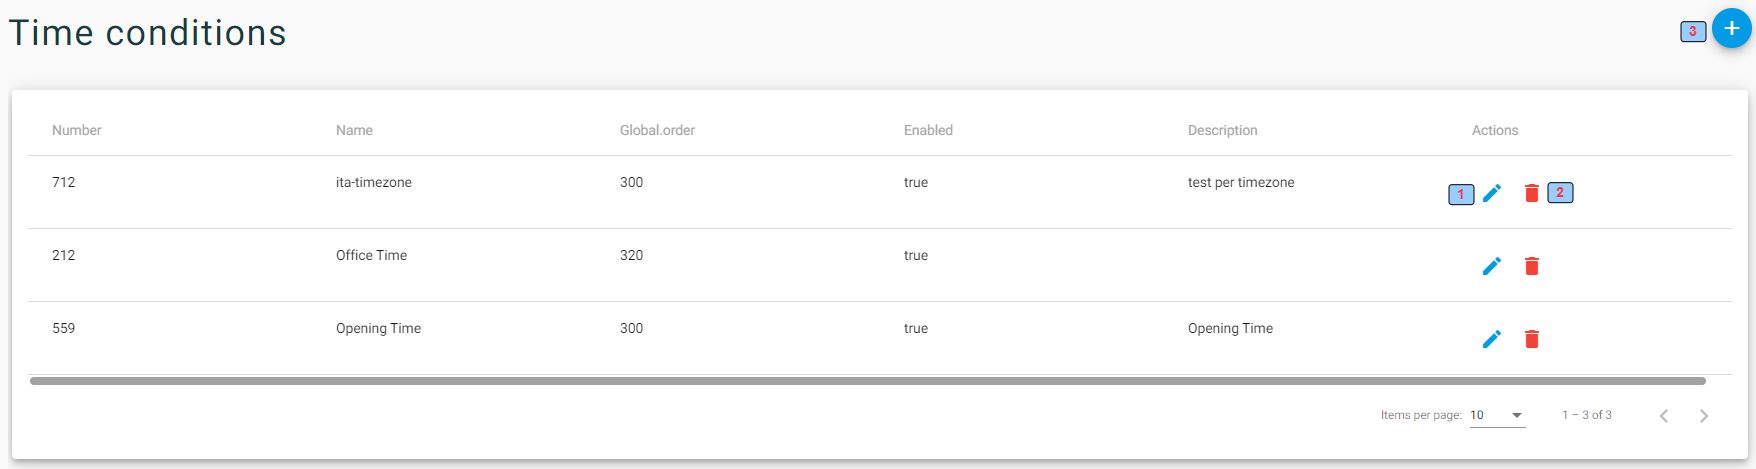Viewport: 1756px width, 469px height.
Task: Delete the Opening Time condition
Action: [1531, 339]
